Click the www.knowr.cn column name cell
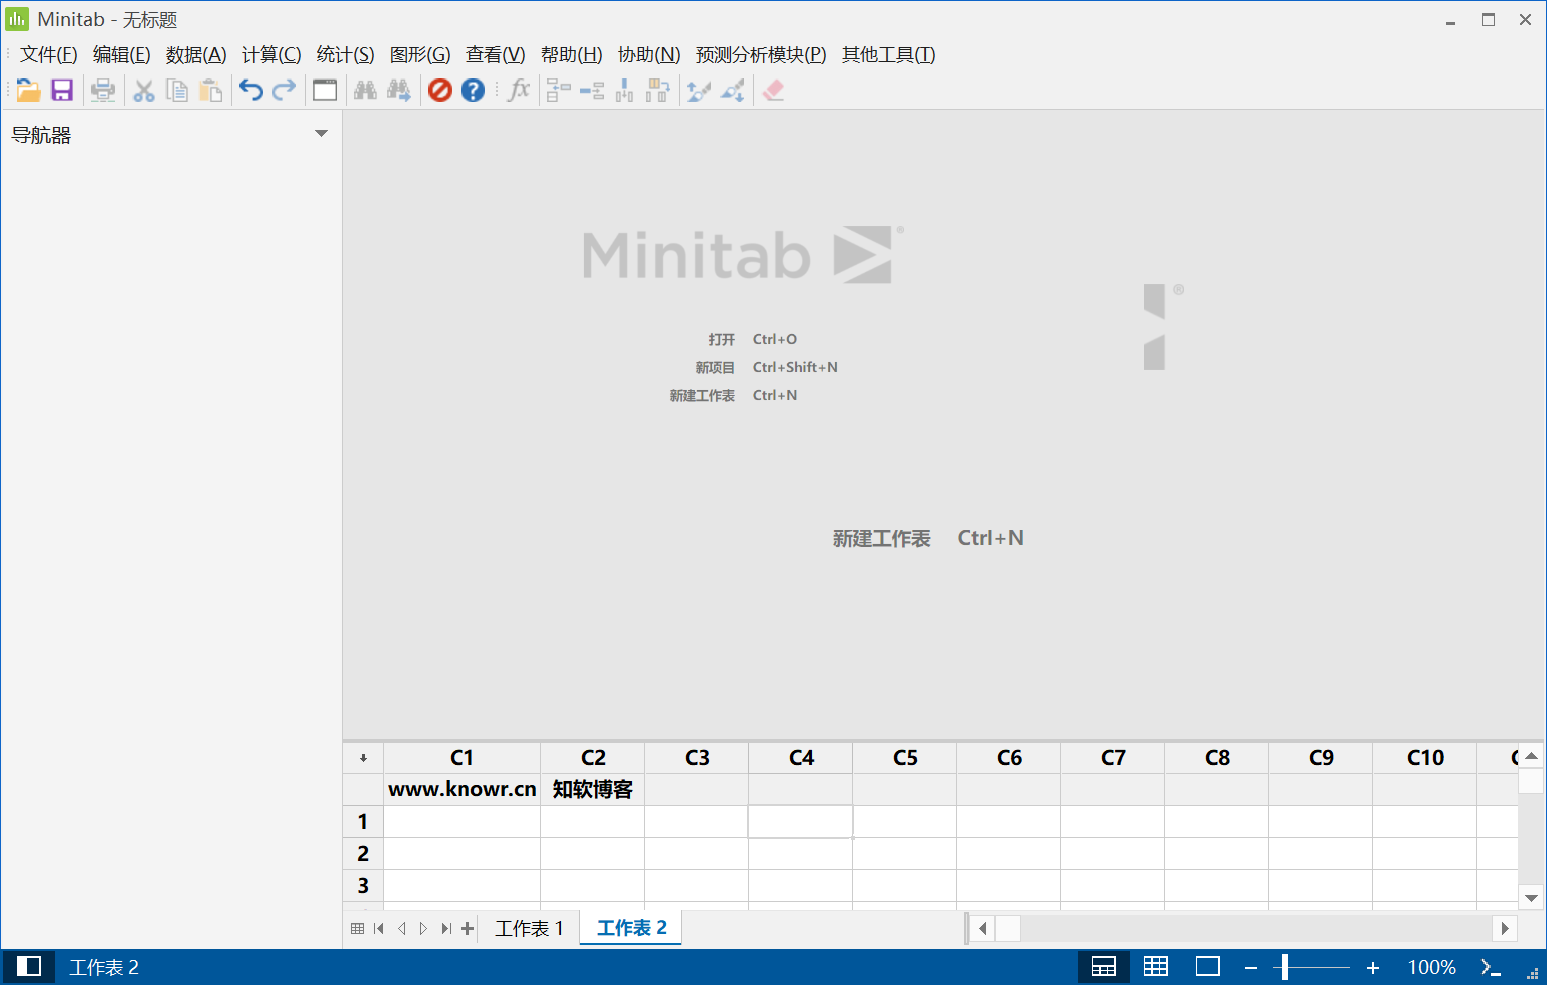 tap(462, 789)
